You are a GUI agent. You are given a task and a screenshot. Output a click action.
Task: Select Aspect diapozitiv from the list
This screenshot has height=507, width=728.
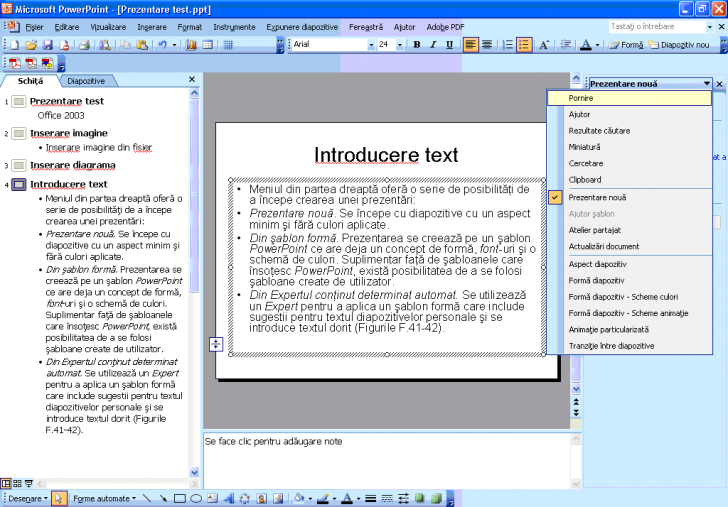tap(630, 264)
